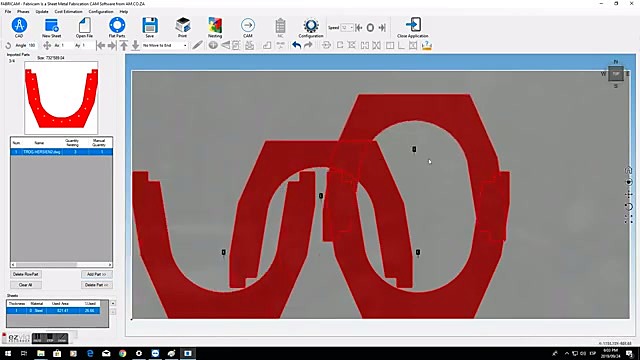Open Chrome from the taskbar

[122, 353]
